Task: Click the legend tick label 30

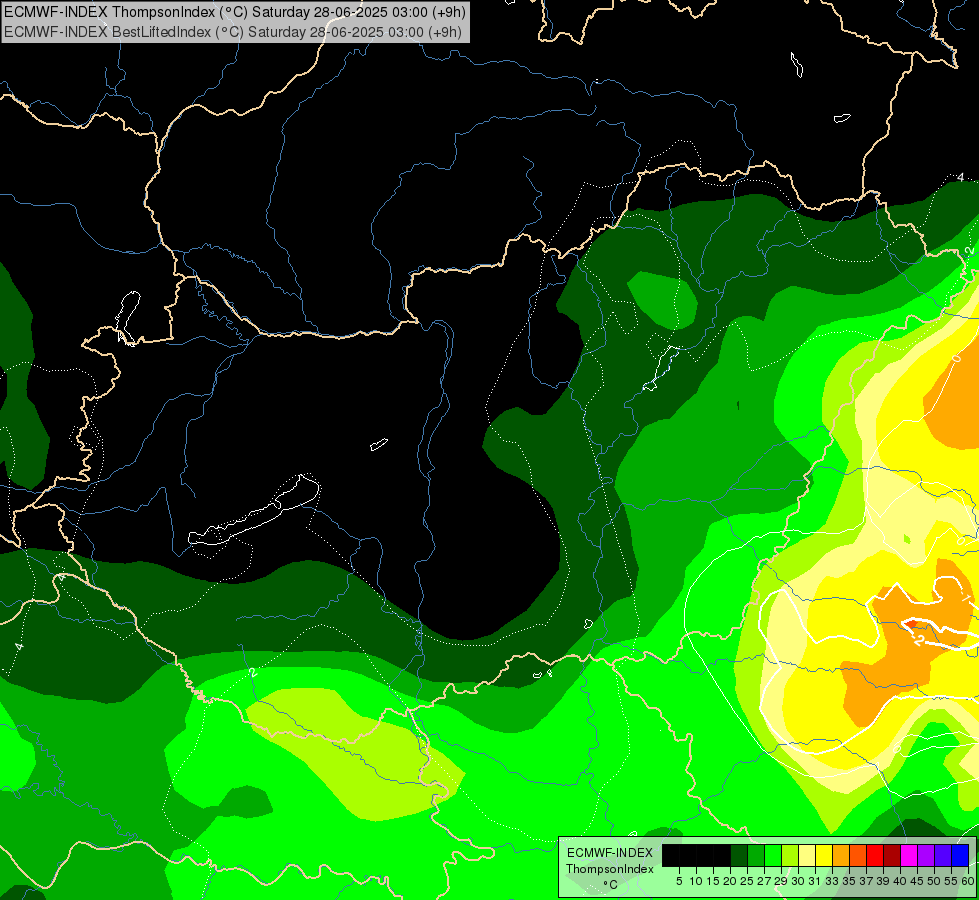Action: [x=798, y=881]
